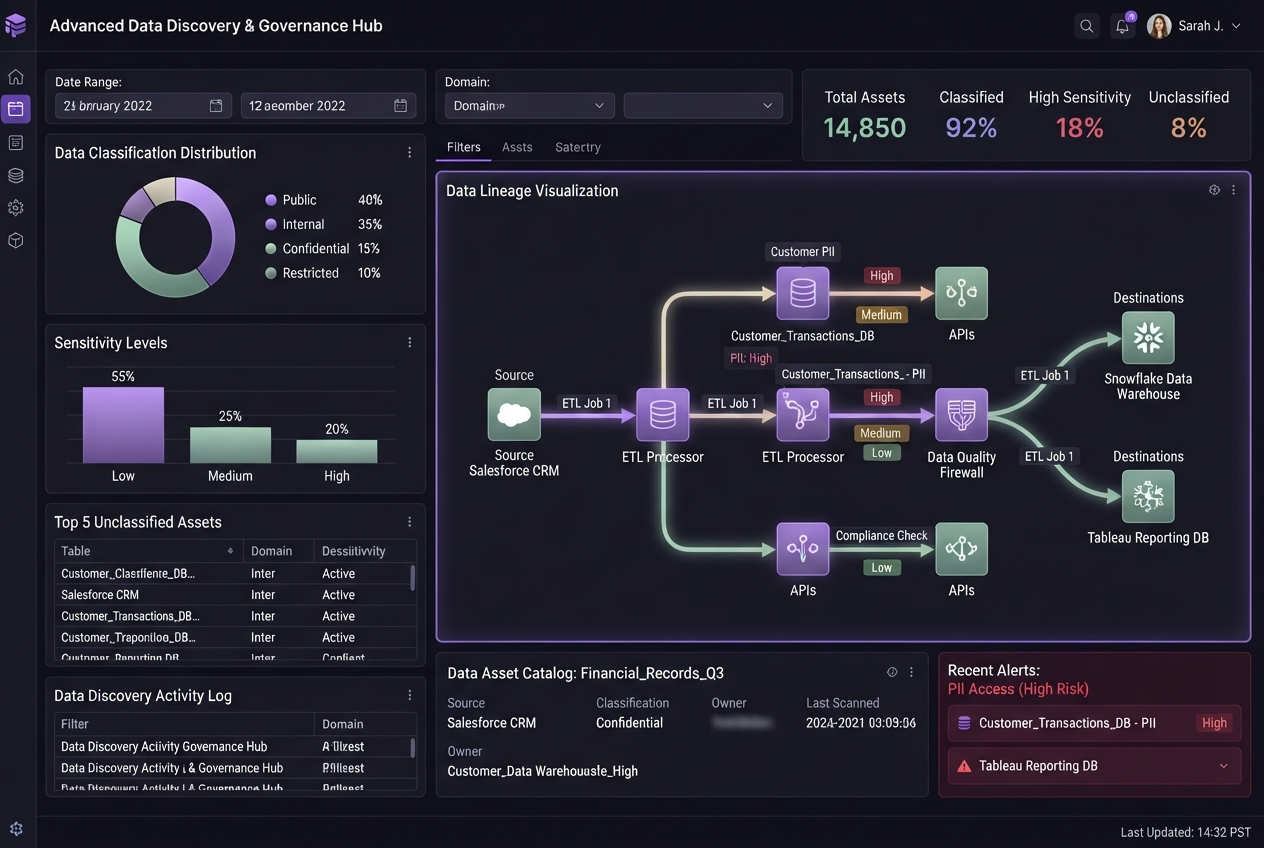This screenshot has width=1264, height=848.
Task: Open the database stack sidebar icon
Action: tap(16, 175)
